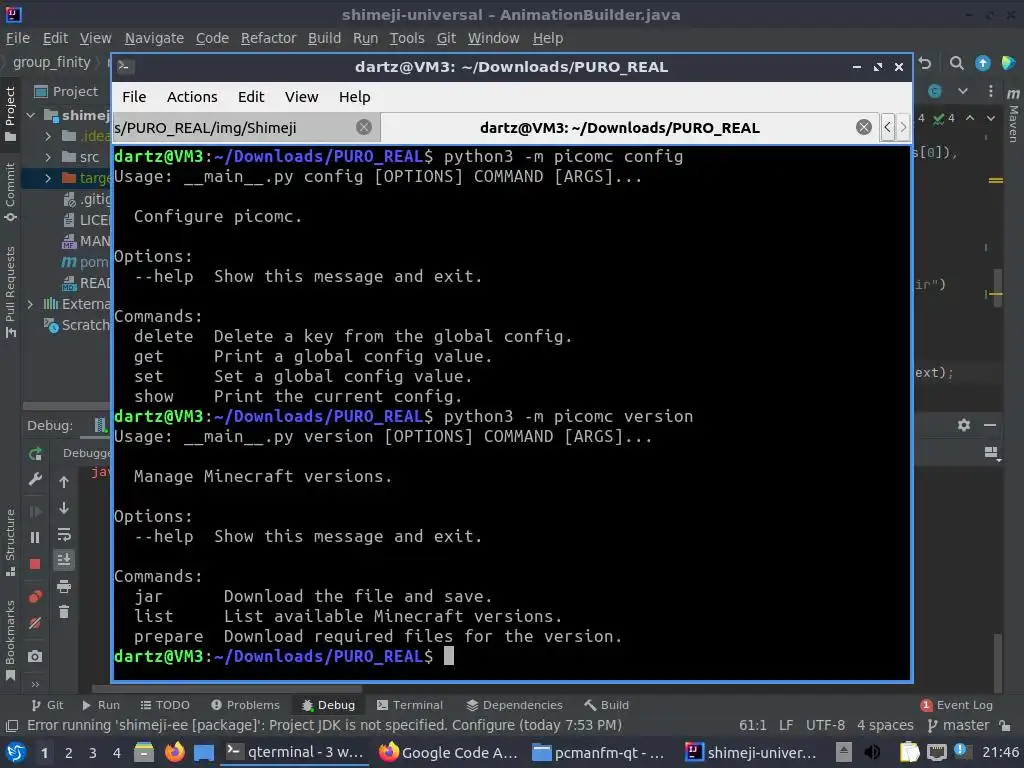Screen dimensions: 1024x768
Task: Toggle scroll to end in console
Action: [64, 560]
